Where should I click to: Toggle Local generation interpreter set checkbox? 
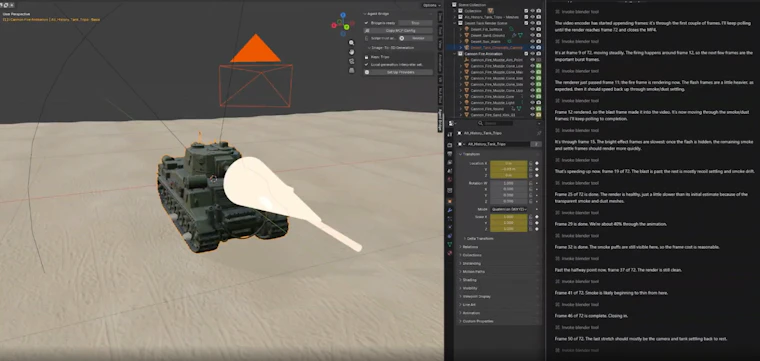366,64
